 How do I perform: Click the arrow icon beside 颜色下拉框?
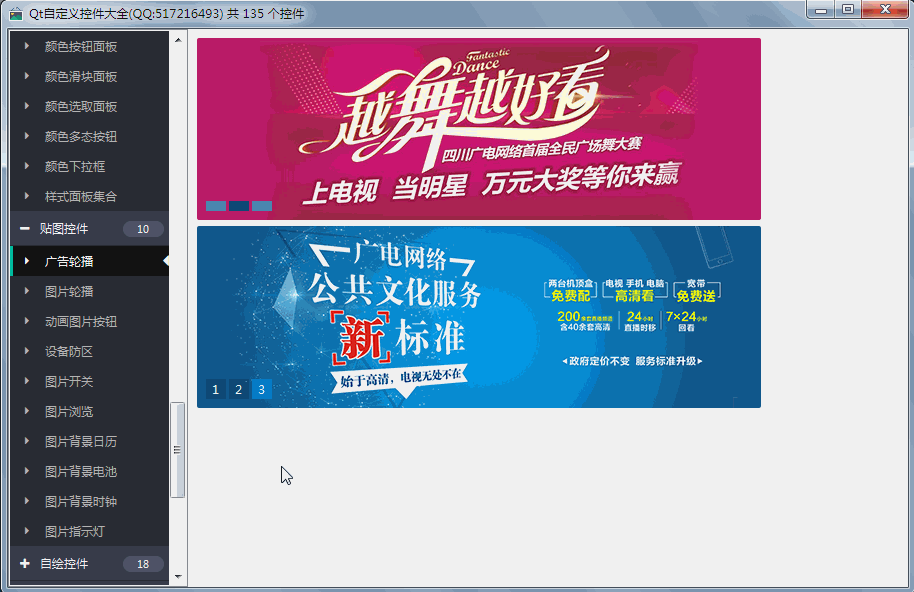coord(27,166)
